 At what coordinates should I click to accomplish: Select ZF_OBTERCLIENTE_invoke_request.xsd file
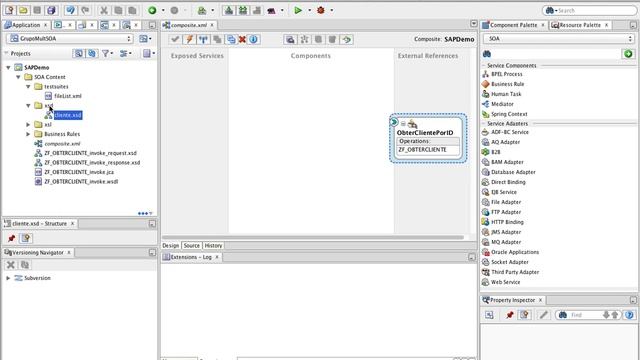(x=90, y=153)
